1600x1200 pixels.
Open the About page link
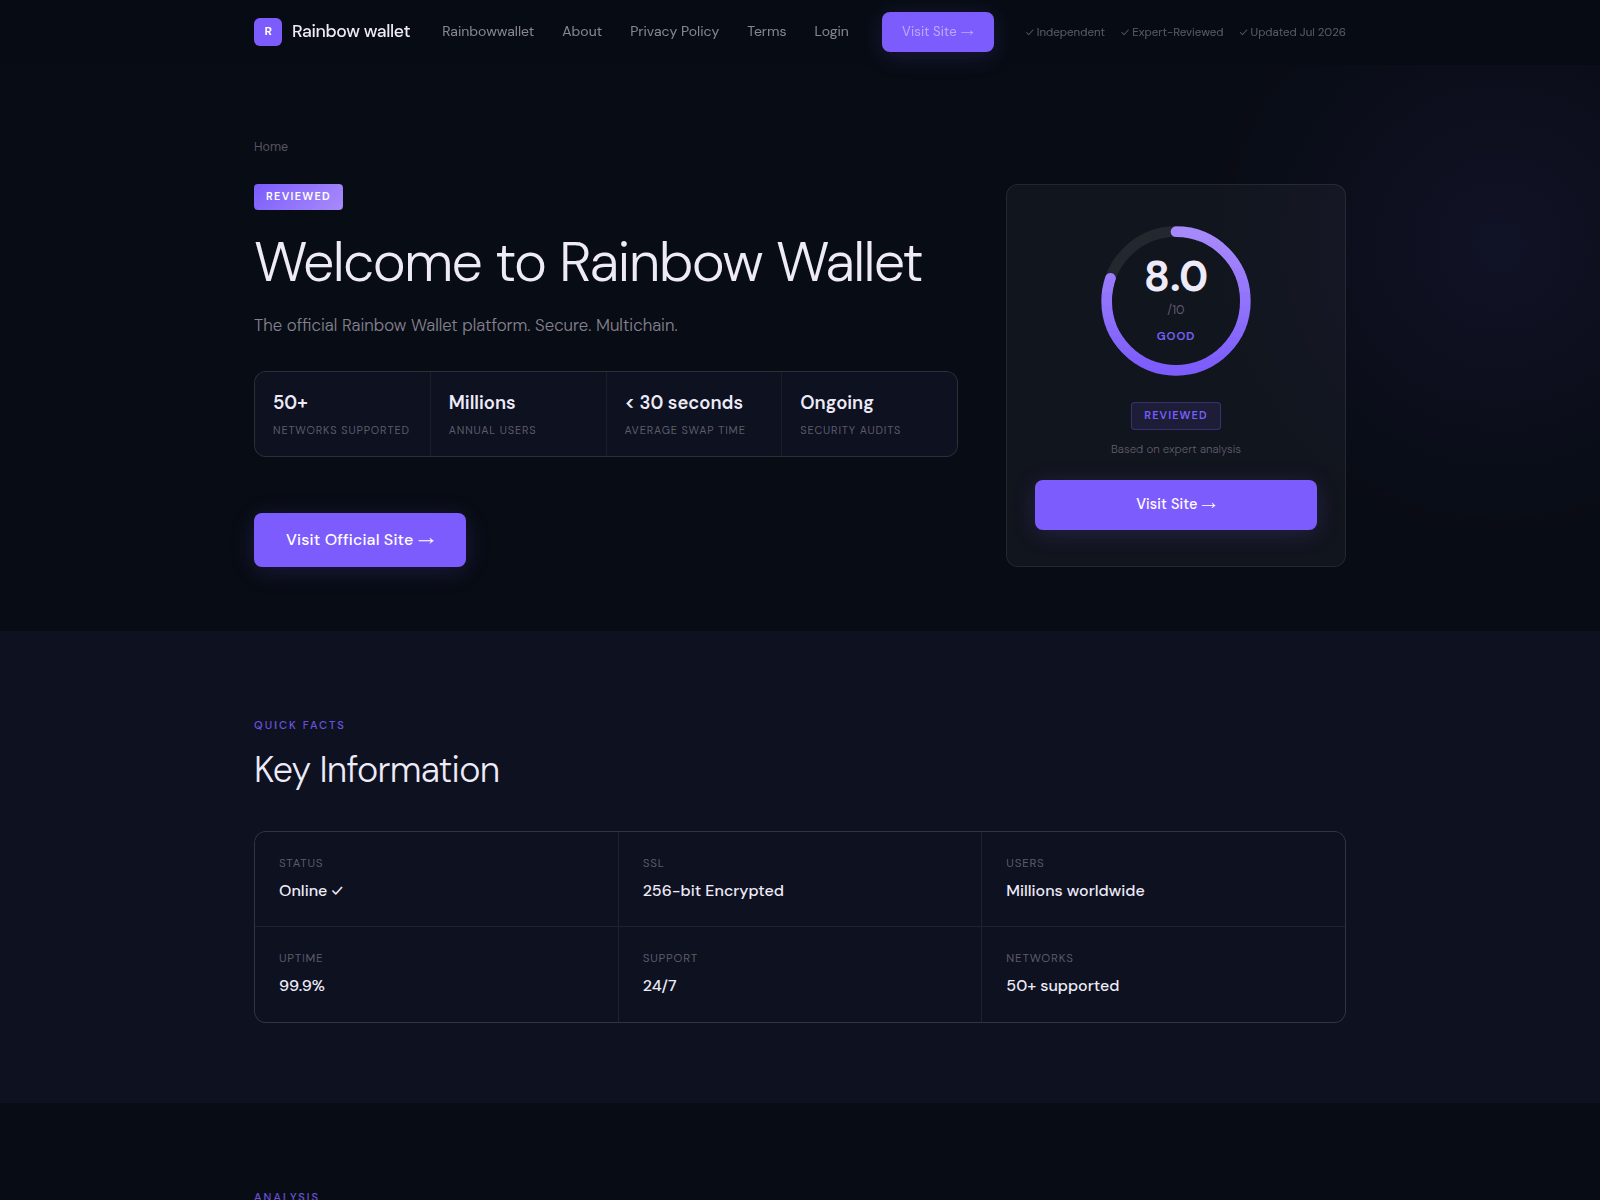[582, 32]
